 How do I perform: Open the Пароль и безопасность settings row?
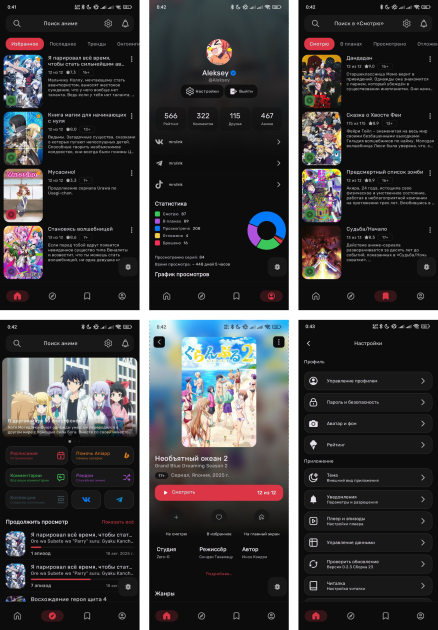pyautogui.click(x=368, y=402)
